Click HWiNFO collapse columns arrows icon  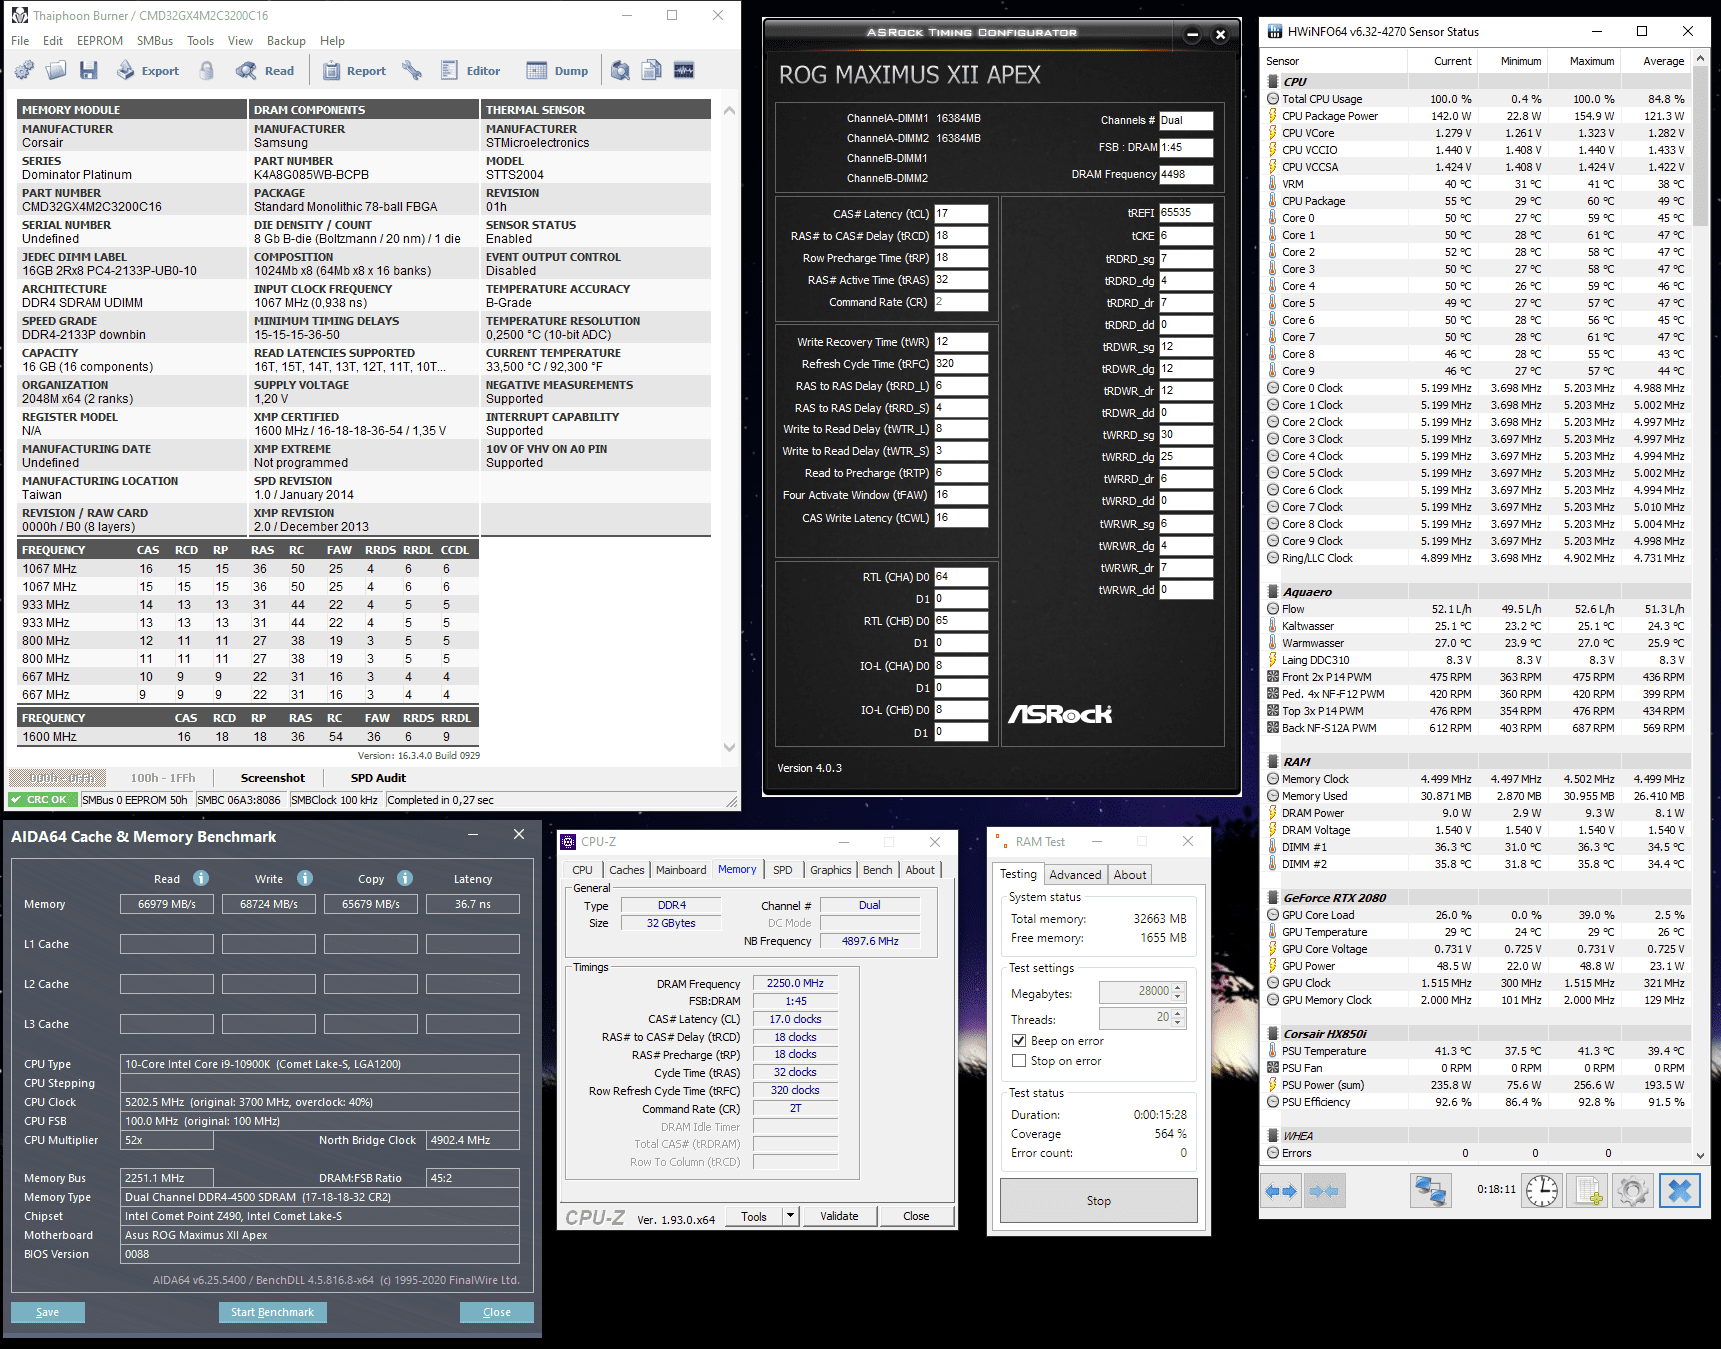[x=1324, y=1191]
